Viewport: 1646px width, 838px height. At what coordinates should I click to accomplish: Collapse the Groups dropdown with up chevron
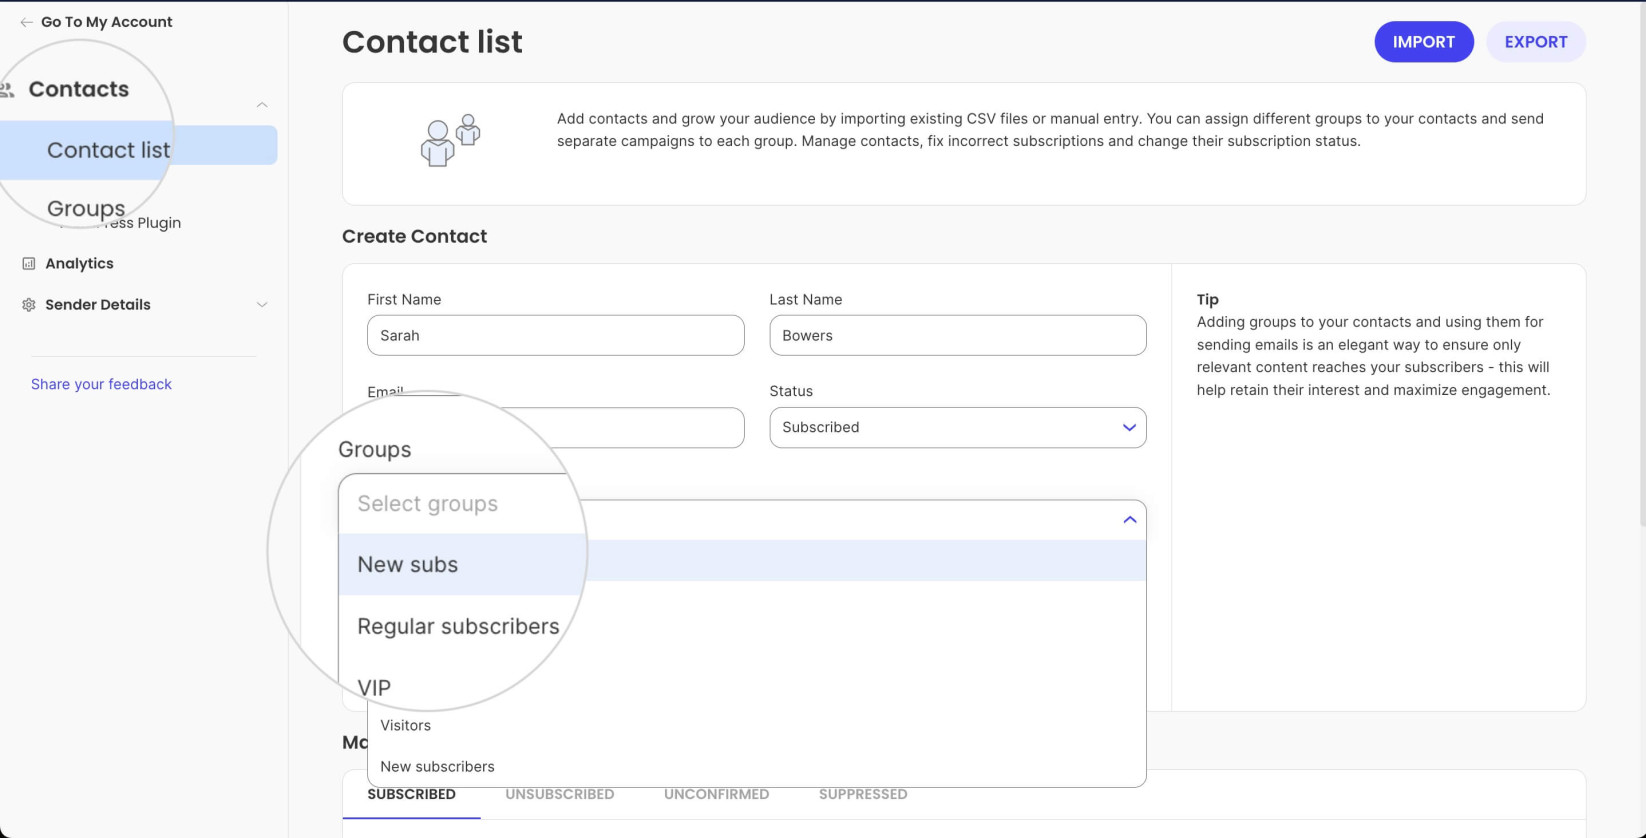pos(1130,520)
